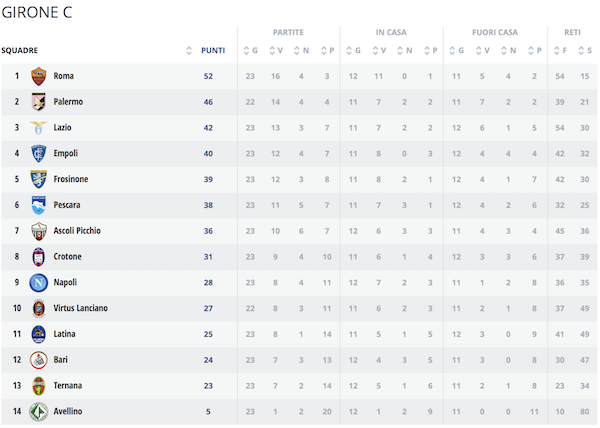Click the Empoli team crest

pyautogui.click(x=39, y=153)
